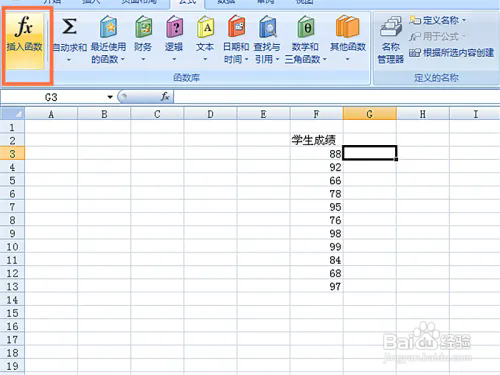Click Use in Formula (用于公式)
Viewport: 500px width, 375px height.
437,36
